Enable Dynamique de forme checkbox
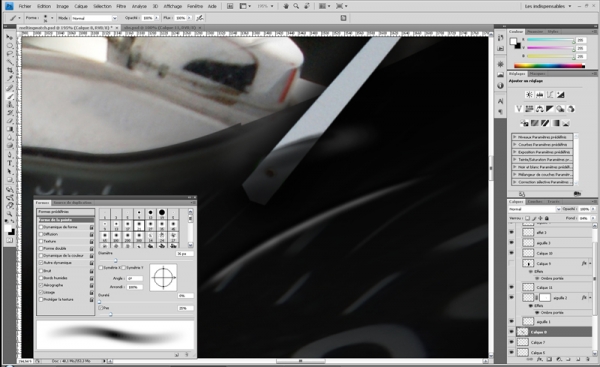Screen dimensions: 600x367 (x=41, y=227)
